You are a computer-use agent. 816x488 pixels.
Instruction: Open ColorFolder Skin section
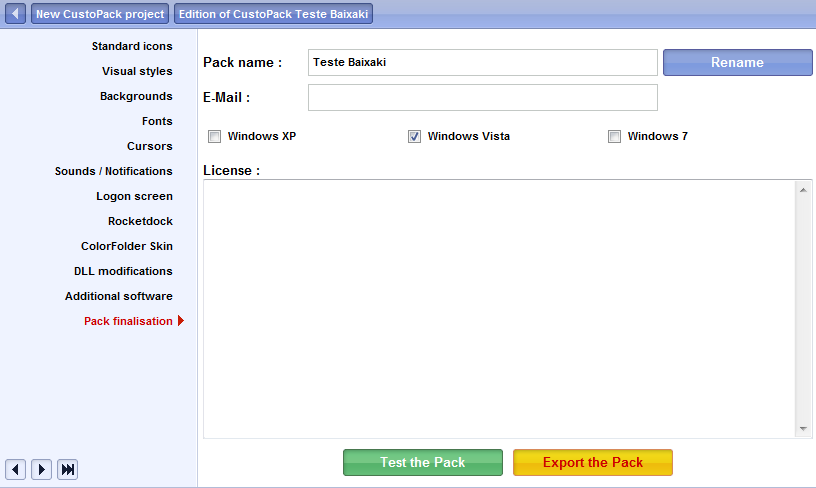(127, 246)
